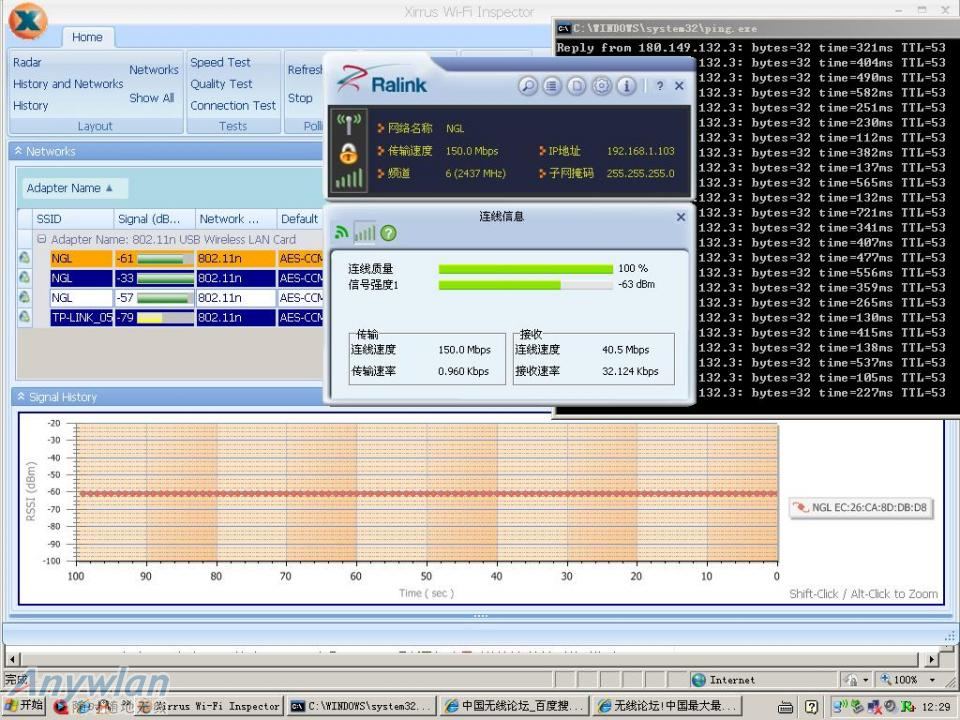Image resolution: width=960 pixels, height=720 pixels.
Task: Click the legend marker for NGL EC:26:CA:8D:DB:D8
Action: pos(800,507)
